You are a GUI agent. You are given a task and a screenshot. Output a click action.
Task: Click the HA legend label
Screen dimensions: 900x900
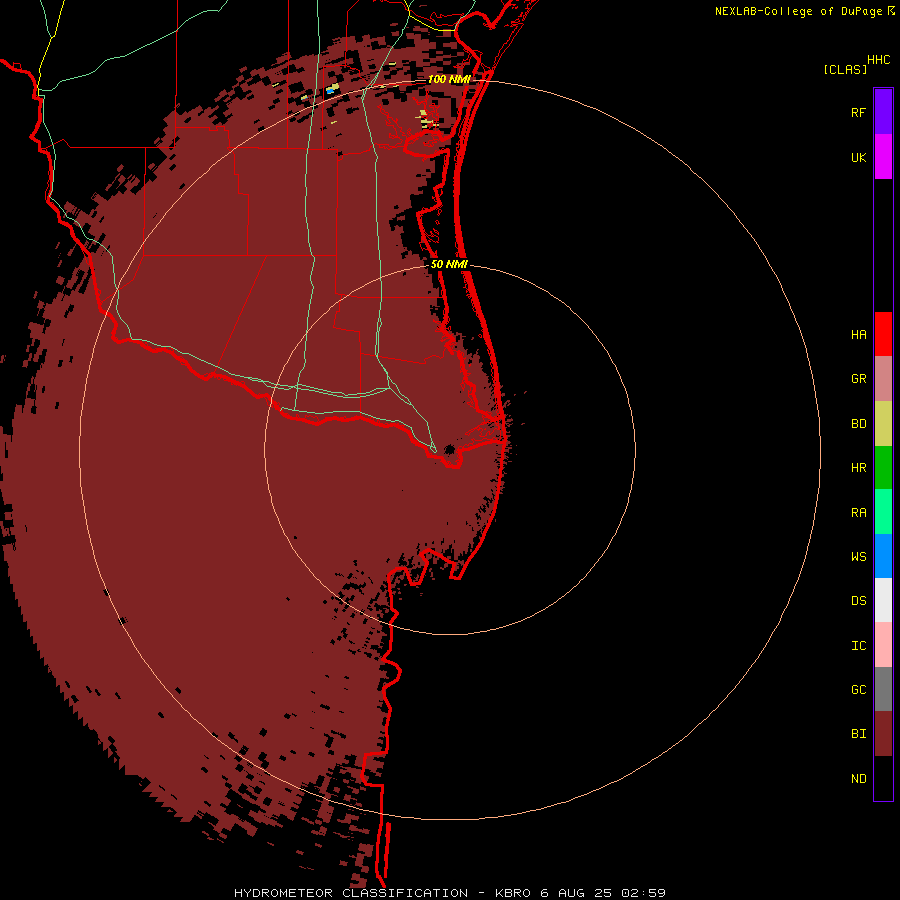(858, 334)
